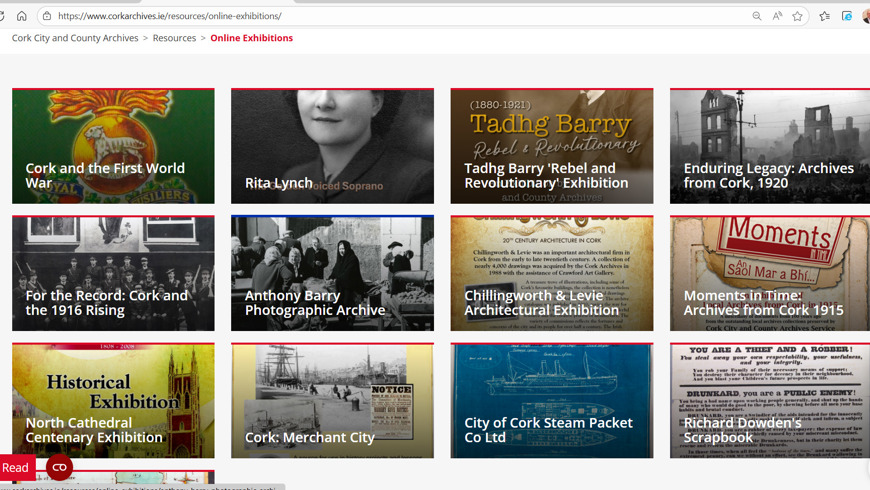The width and height of the screenshot is (870, 490).
Task: Click the Cork City and County Archives breadcrumb
Action: (75, 38)
